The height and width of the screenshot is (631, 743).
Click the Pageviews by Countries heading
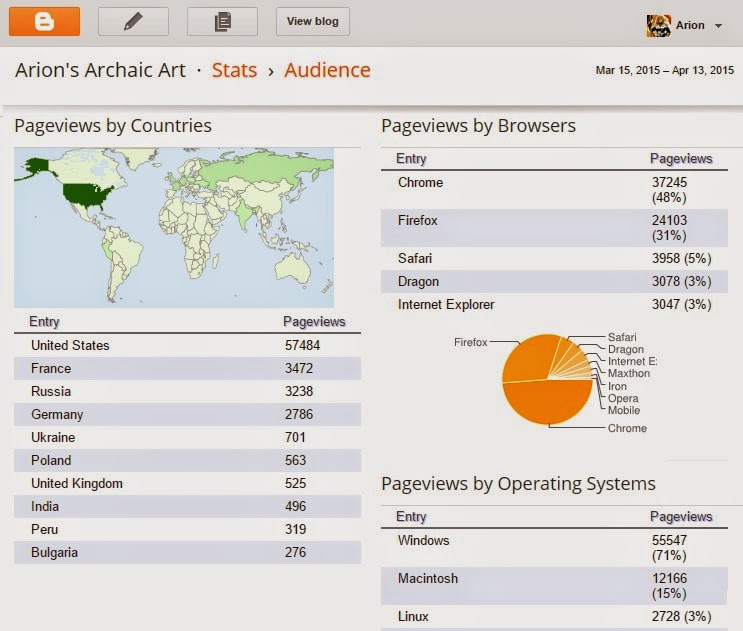[113, 126]
